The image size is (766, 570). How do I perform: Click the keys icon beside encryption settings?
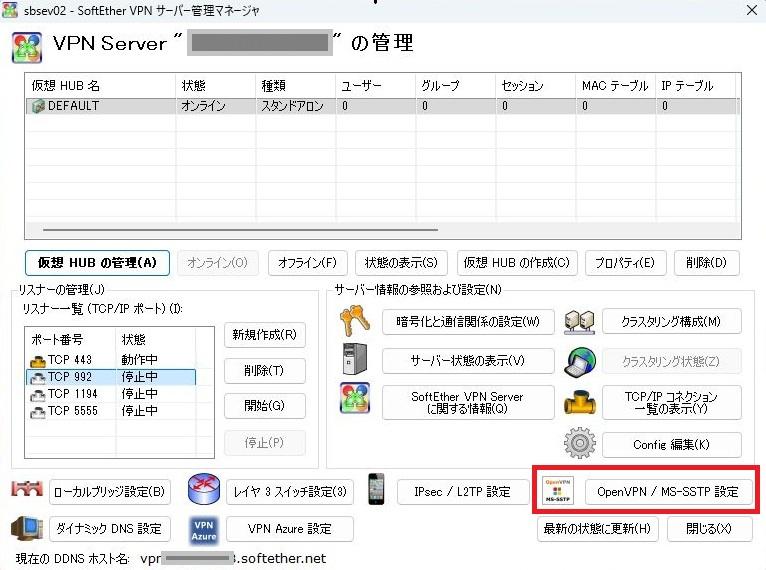tap(355, 321)
